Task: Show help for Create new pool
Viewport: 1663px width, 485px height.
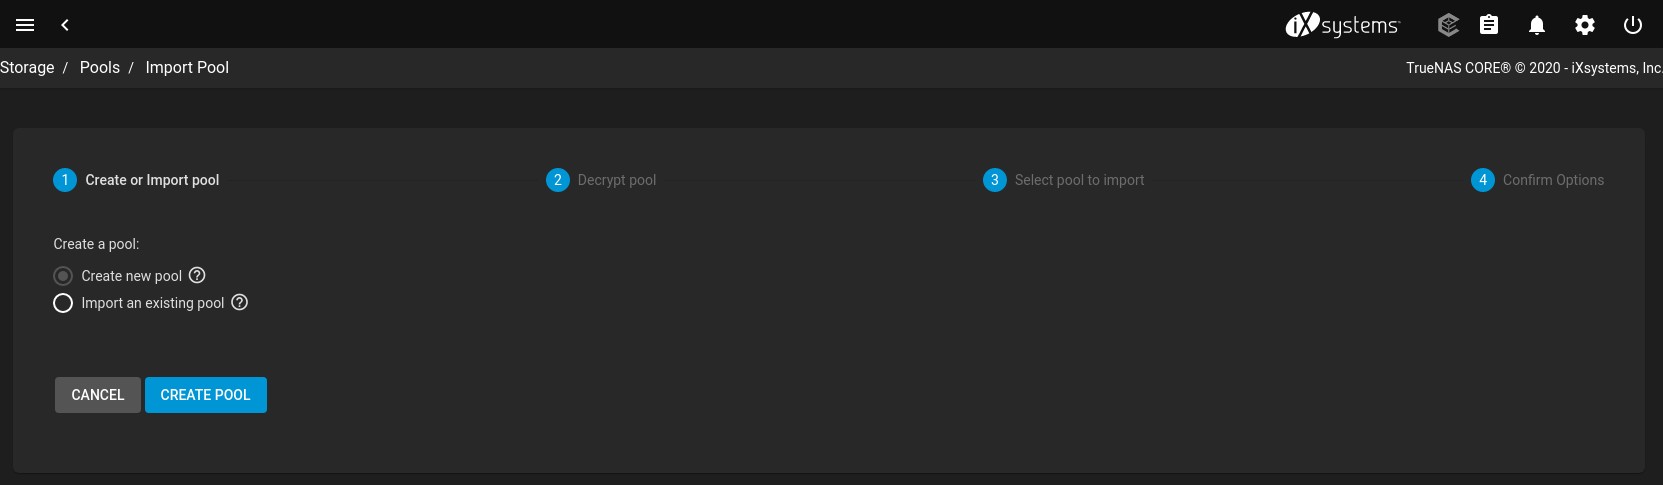Action: (197, 275)
